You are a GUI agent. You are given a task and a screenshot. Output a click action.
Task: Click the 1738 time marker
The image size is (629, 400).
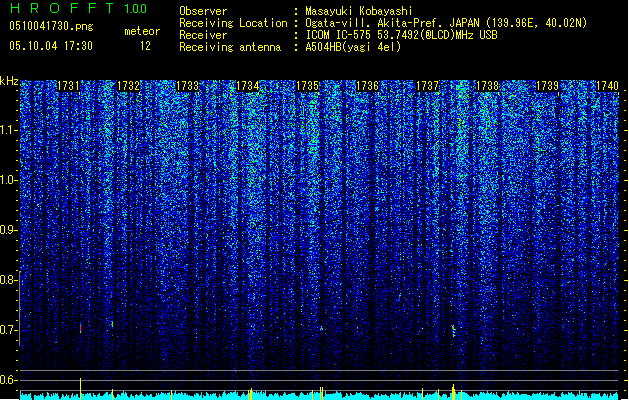click(x=487, y=86)
